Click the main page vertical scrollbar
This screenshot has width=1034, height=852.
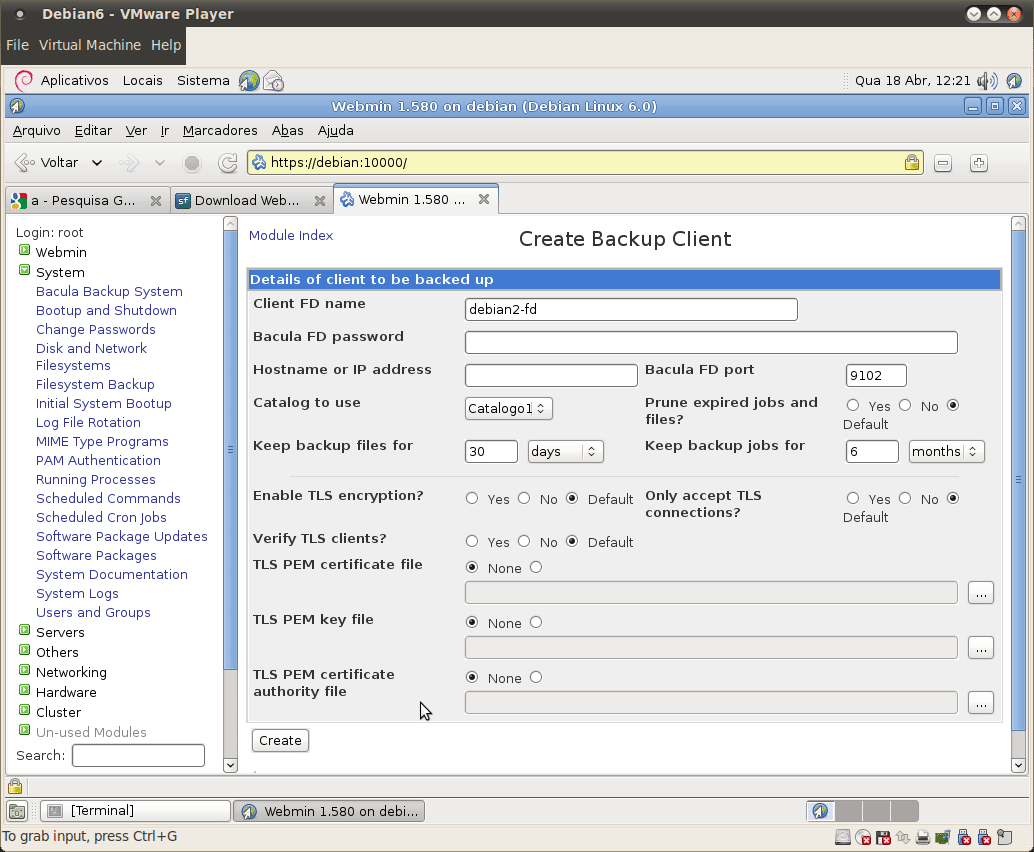(1018, 479)
